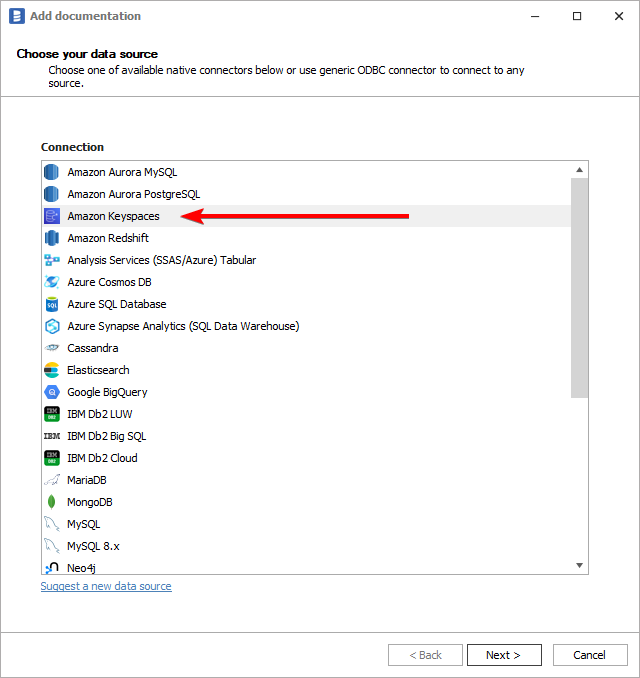Select Amazon Aurora PostgreSQL connection

133,194
